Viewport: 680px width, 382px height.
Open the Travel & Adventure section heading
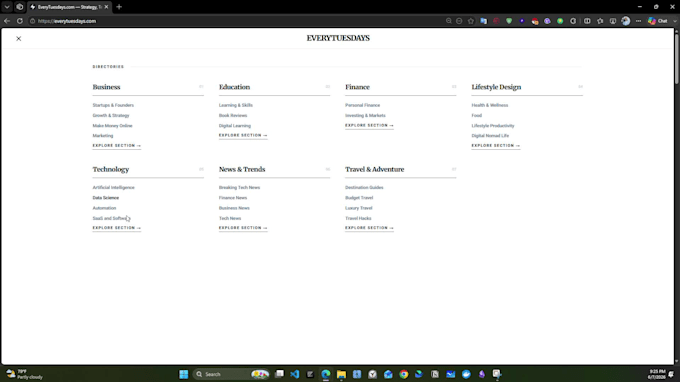pyautogui.click(x=374, y=170)
